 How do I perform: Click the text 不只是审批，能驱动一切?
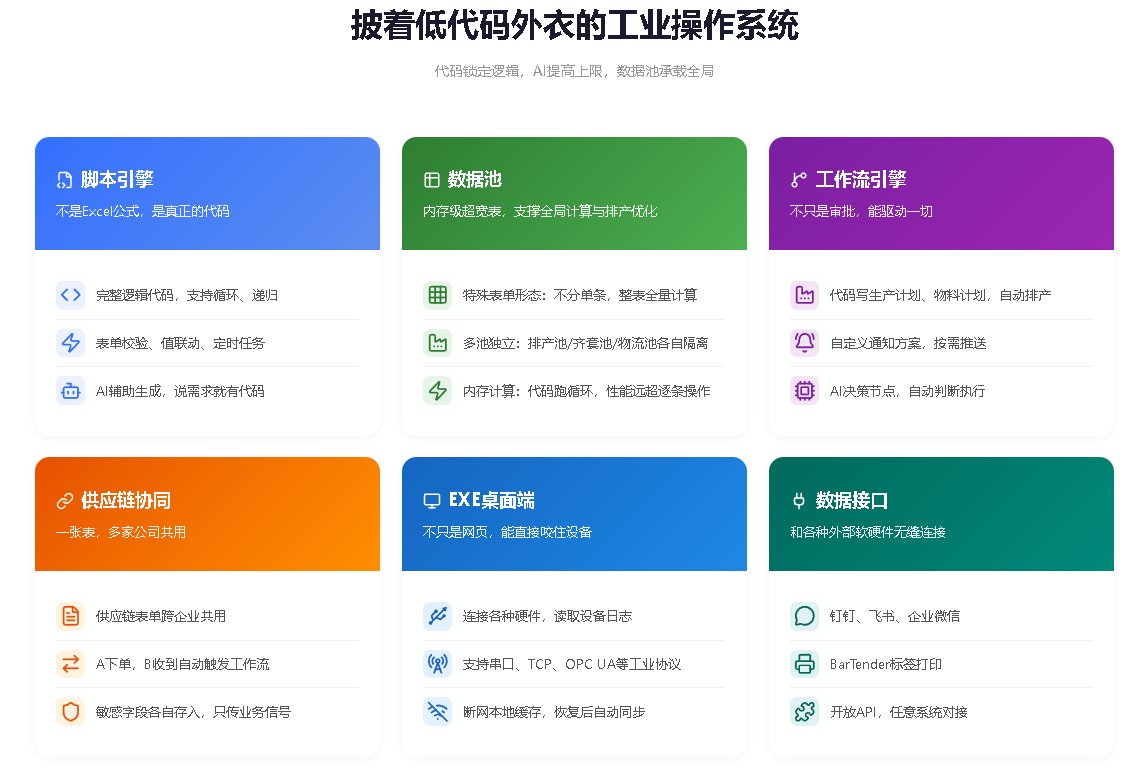point(861,212)
